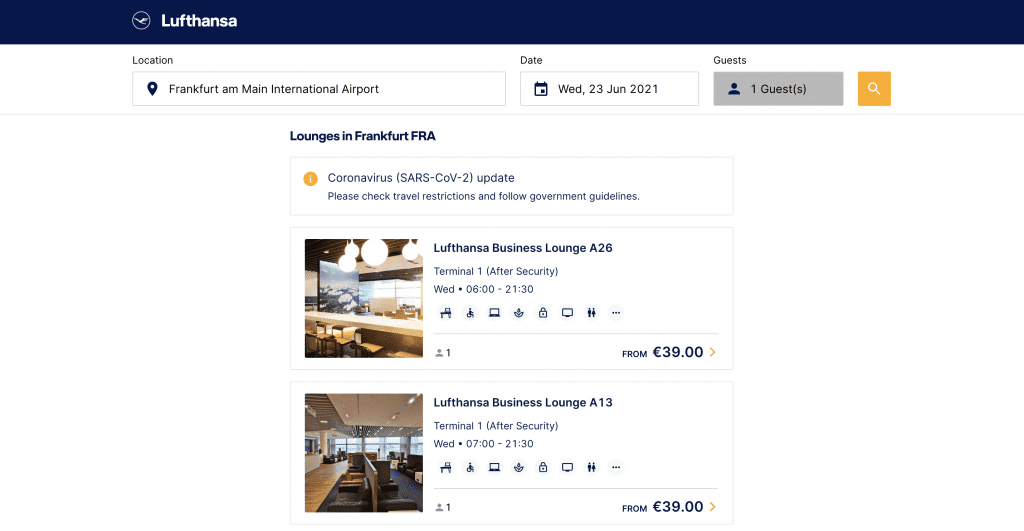Screen dimensions: 1024x531
Task: Click locker padlock icon for Lounge A13
Action: tap(543, 468)
